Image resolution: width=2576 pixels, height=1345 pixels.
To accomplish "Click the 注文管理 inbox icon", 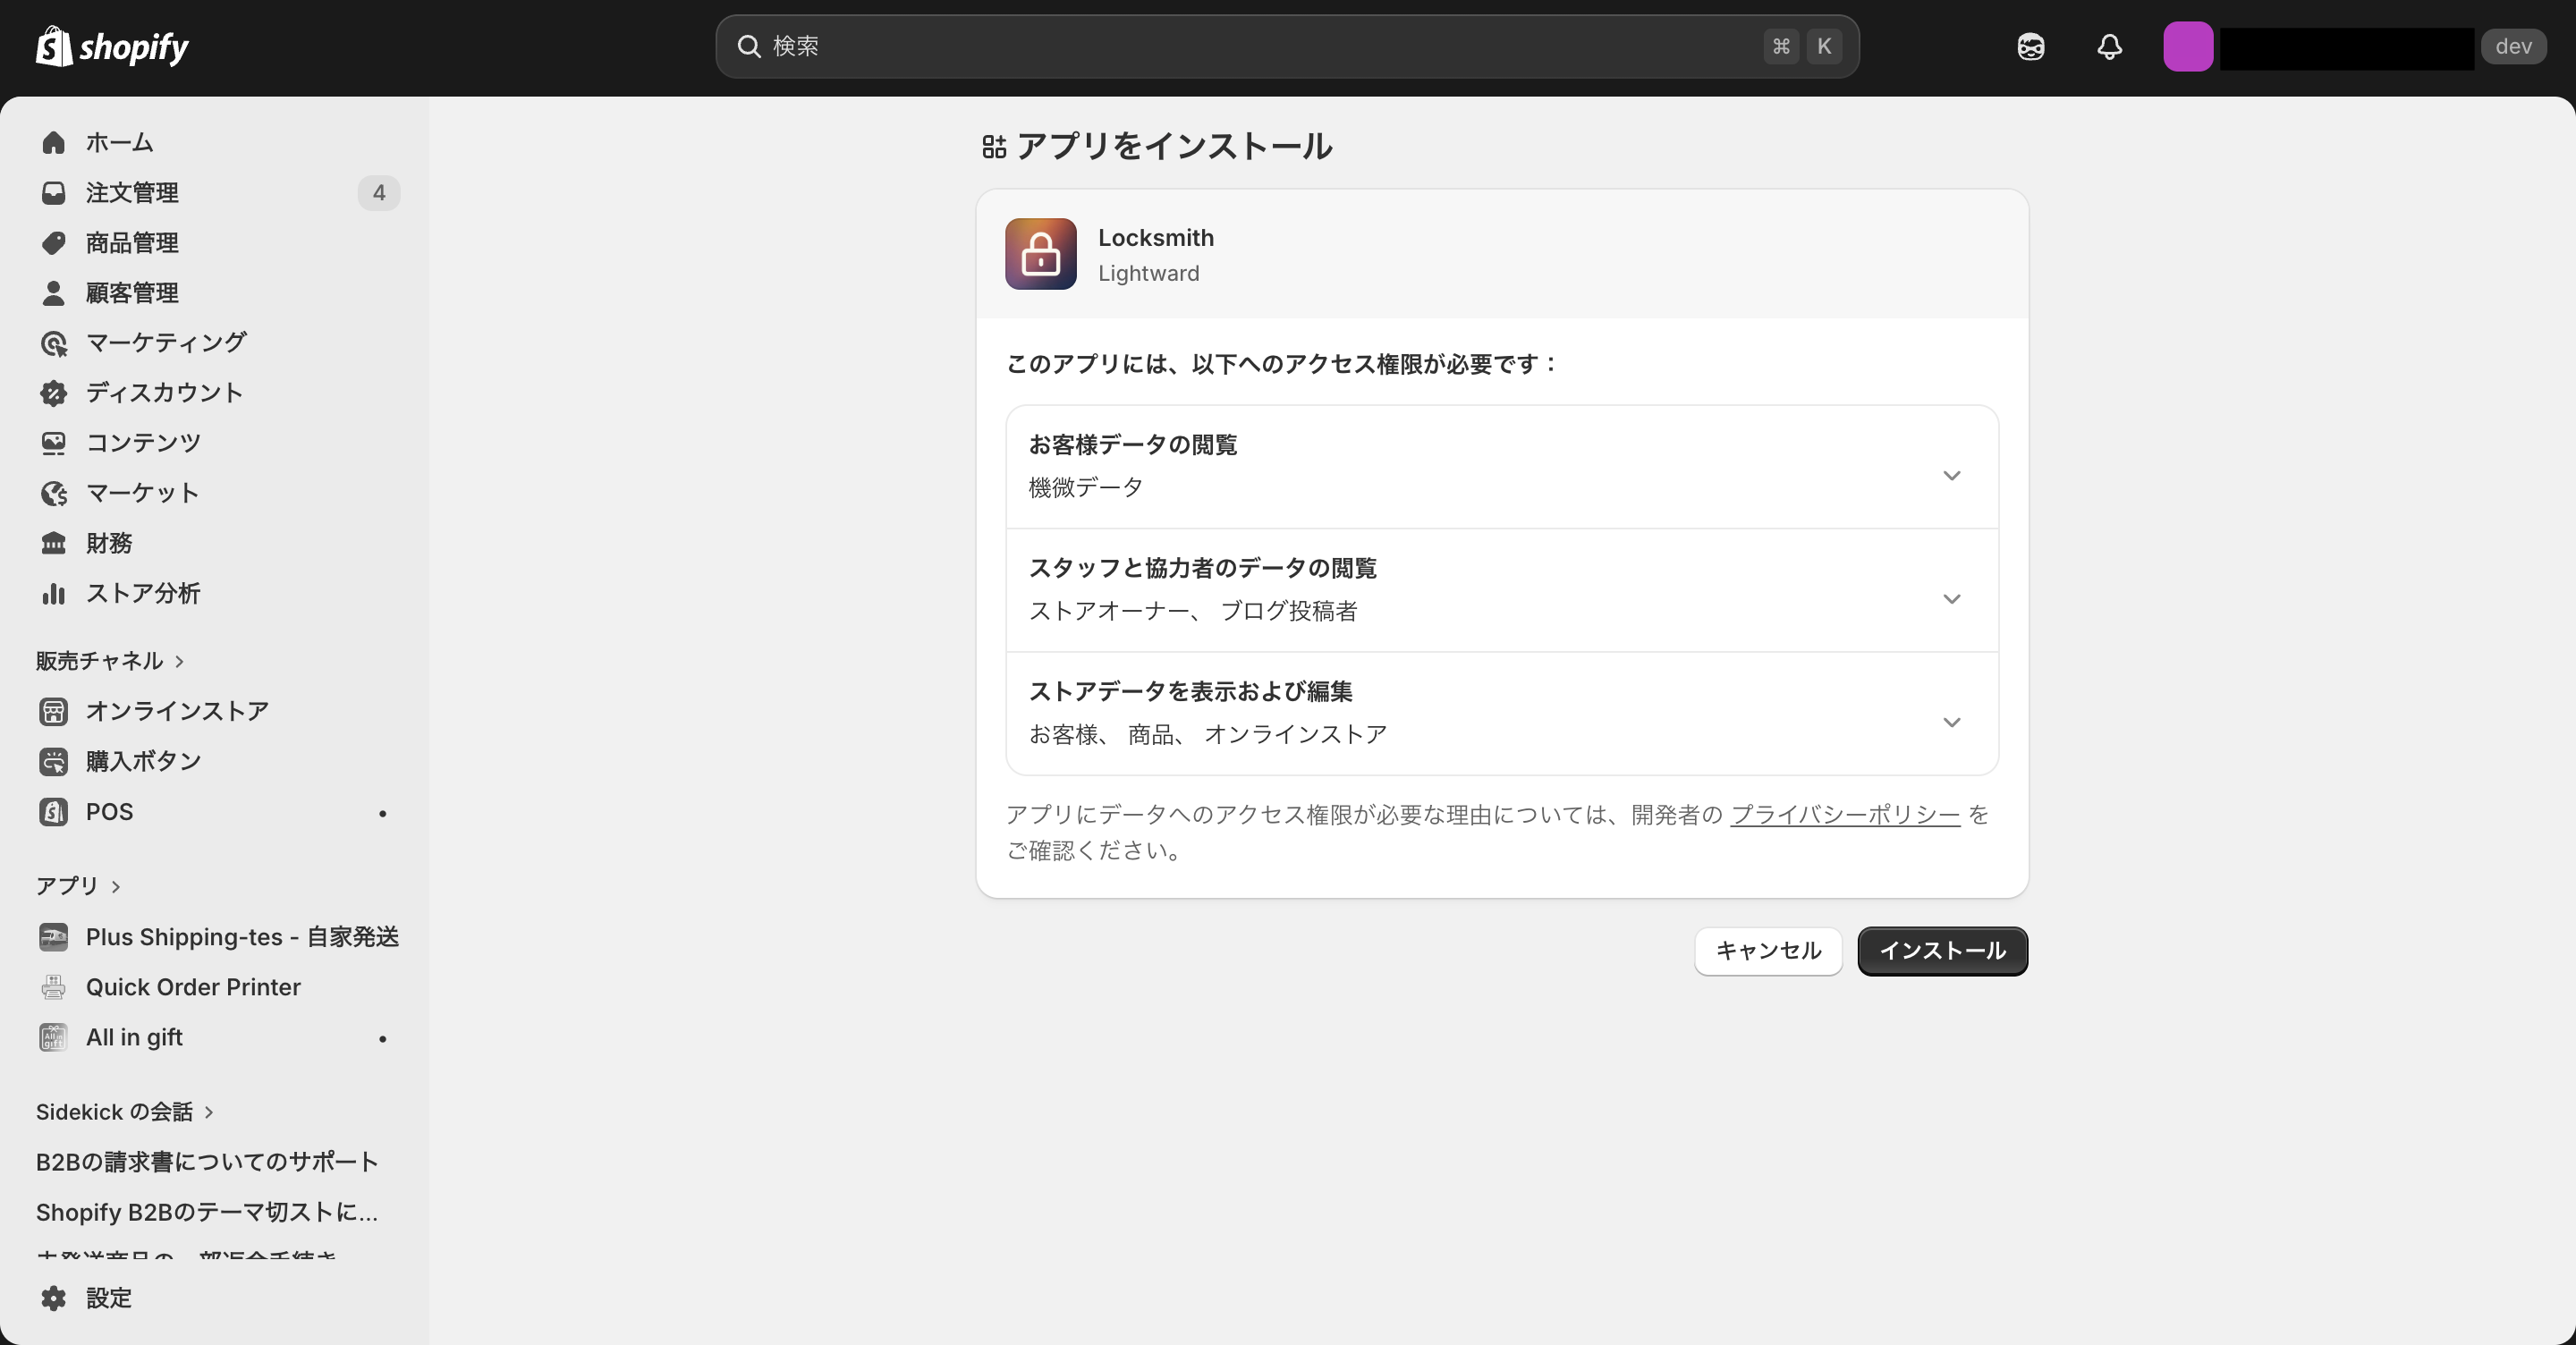I will click(x=54, y=193).
